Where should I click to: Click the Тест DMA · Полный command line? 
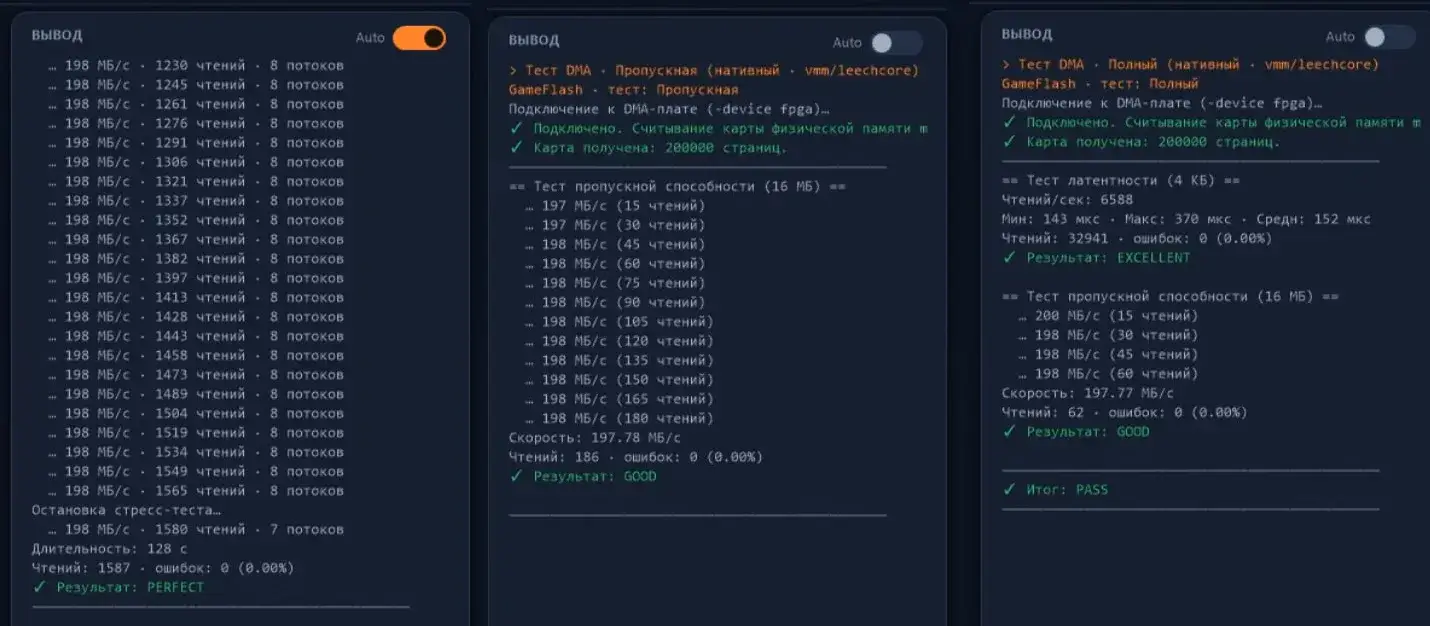click(x=1191, y=64)
